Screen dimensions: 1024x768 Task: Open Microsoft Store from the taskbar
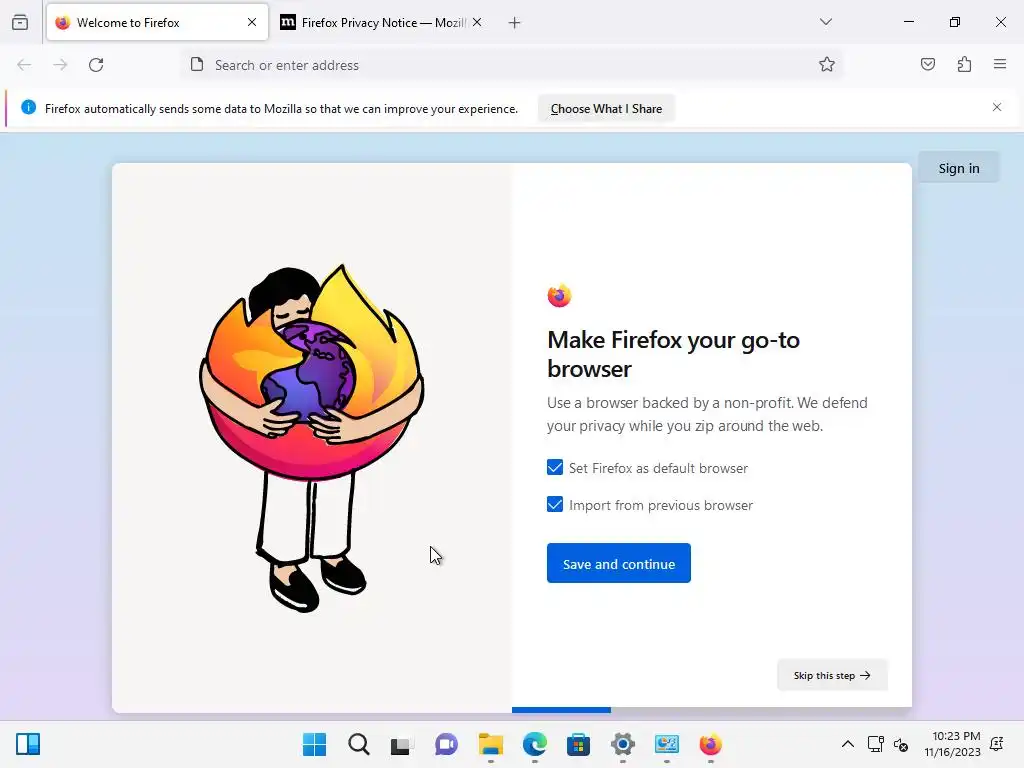coord(578,744)
